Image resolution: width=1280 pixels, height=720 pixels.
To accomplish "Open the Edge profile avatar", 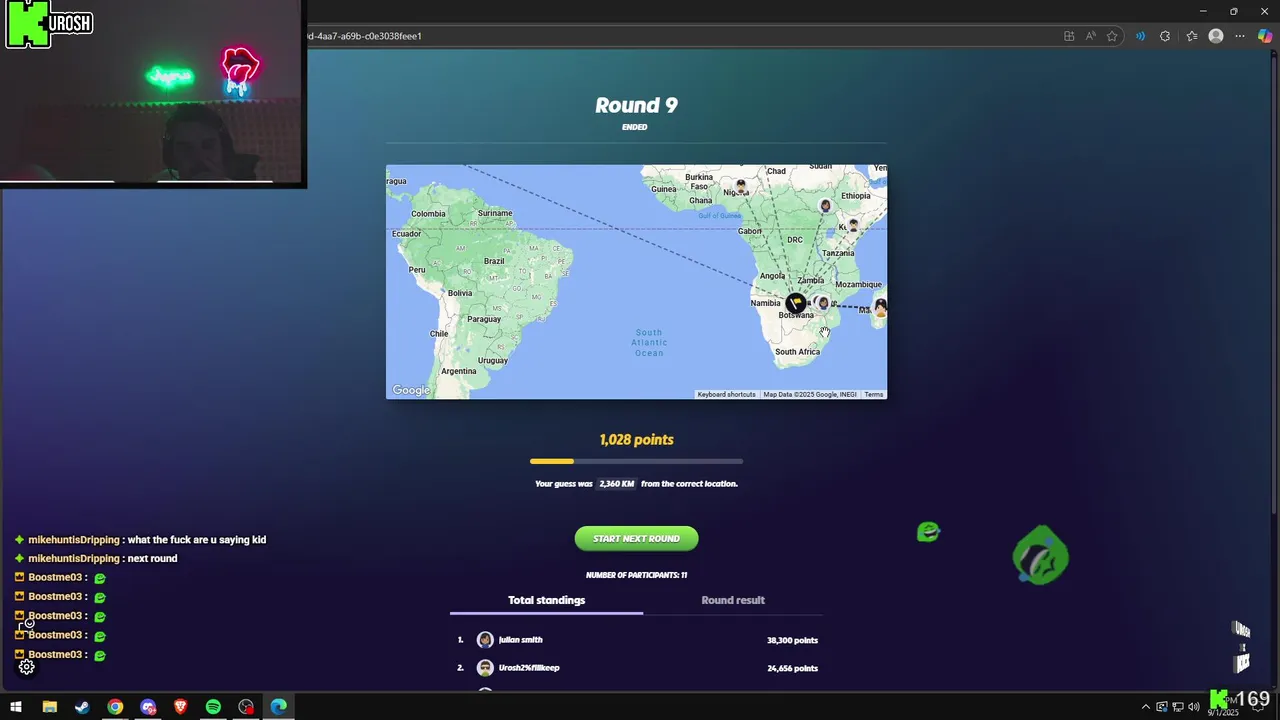I will click(x=1216, y=36).
